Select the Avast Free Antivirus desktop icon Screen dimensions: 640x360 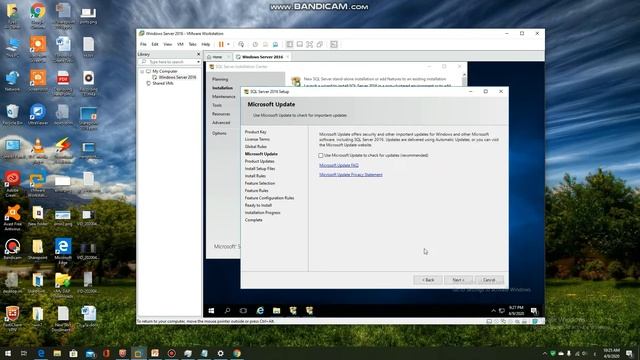(13, 218)
